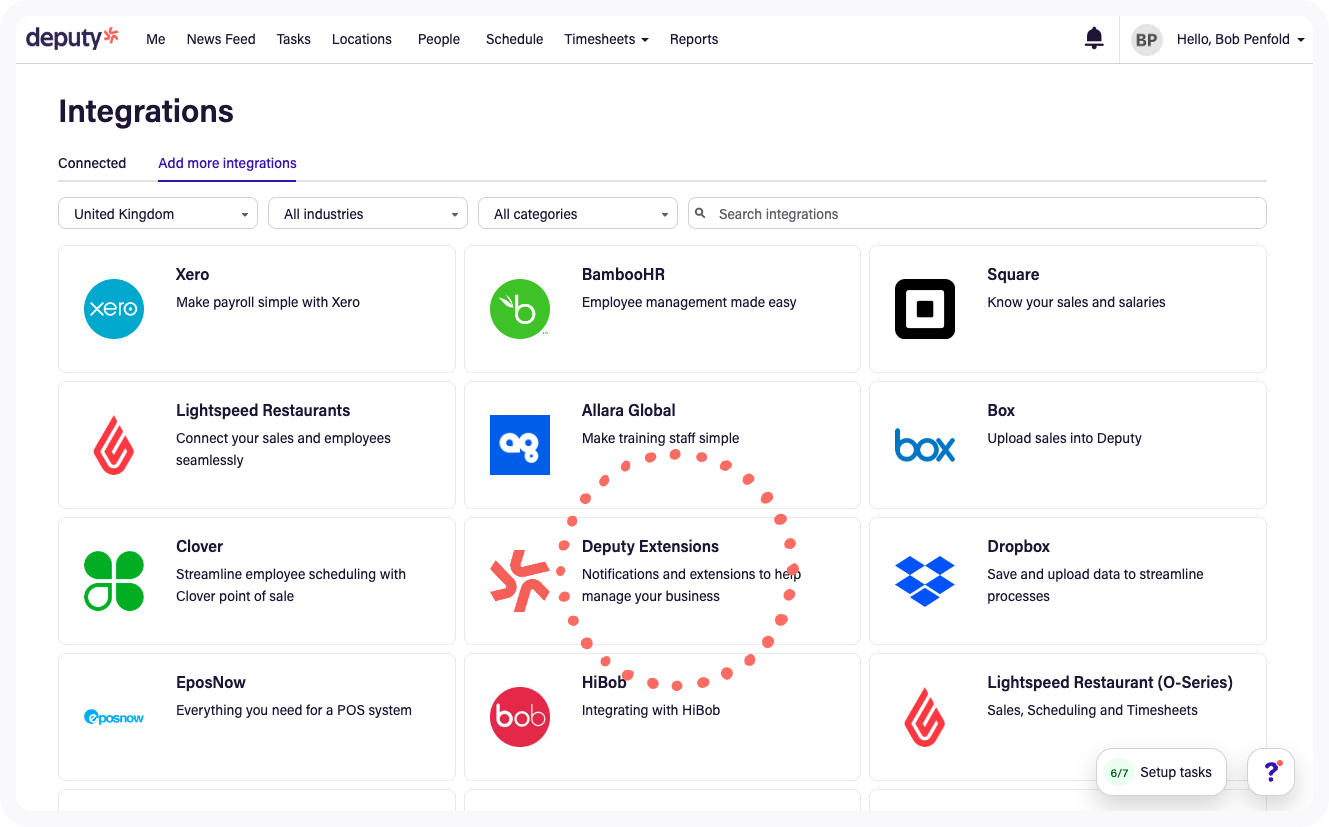Open News Feed in navigation
The height and width of the screenshot is (827, 1329).
point(221,39)
